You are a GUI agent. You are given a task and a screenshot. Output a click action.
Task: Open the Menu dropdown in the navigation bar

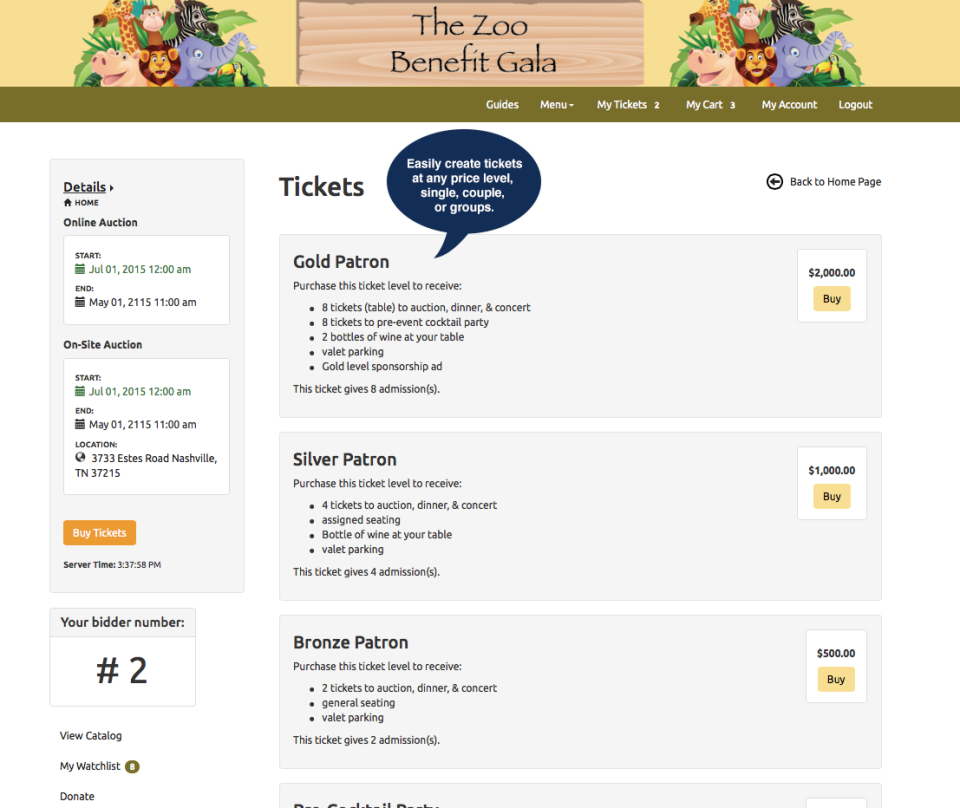[x=557, y=104]
